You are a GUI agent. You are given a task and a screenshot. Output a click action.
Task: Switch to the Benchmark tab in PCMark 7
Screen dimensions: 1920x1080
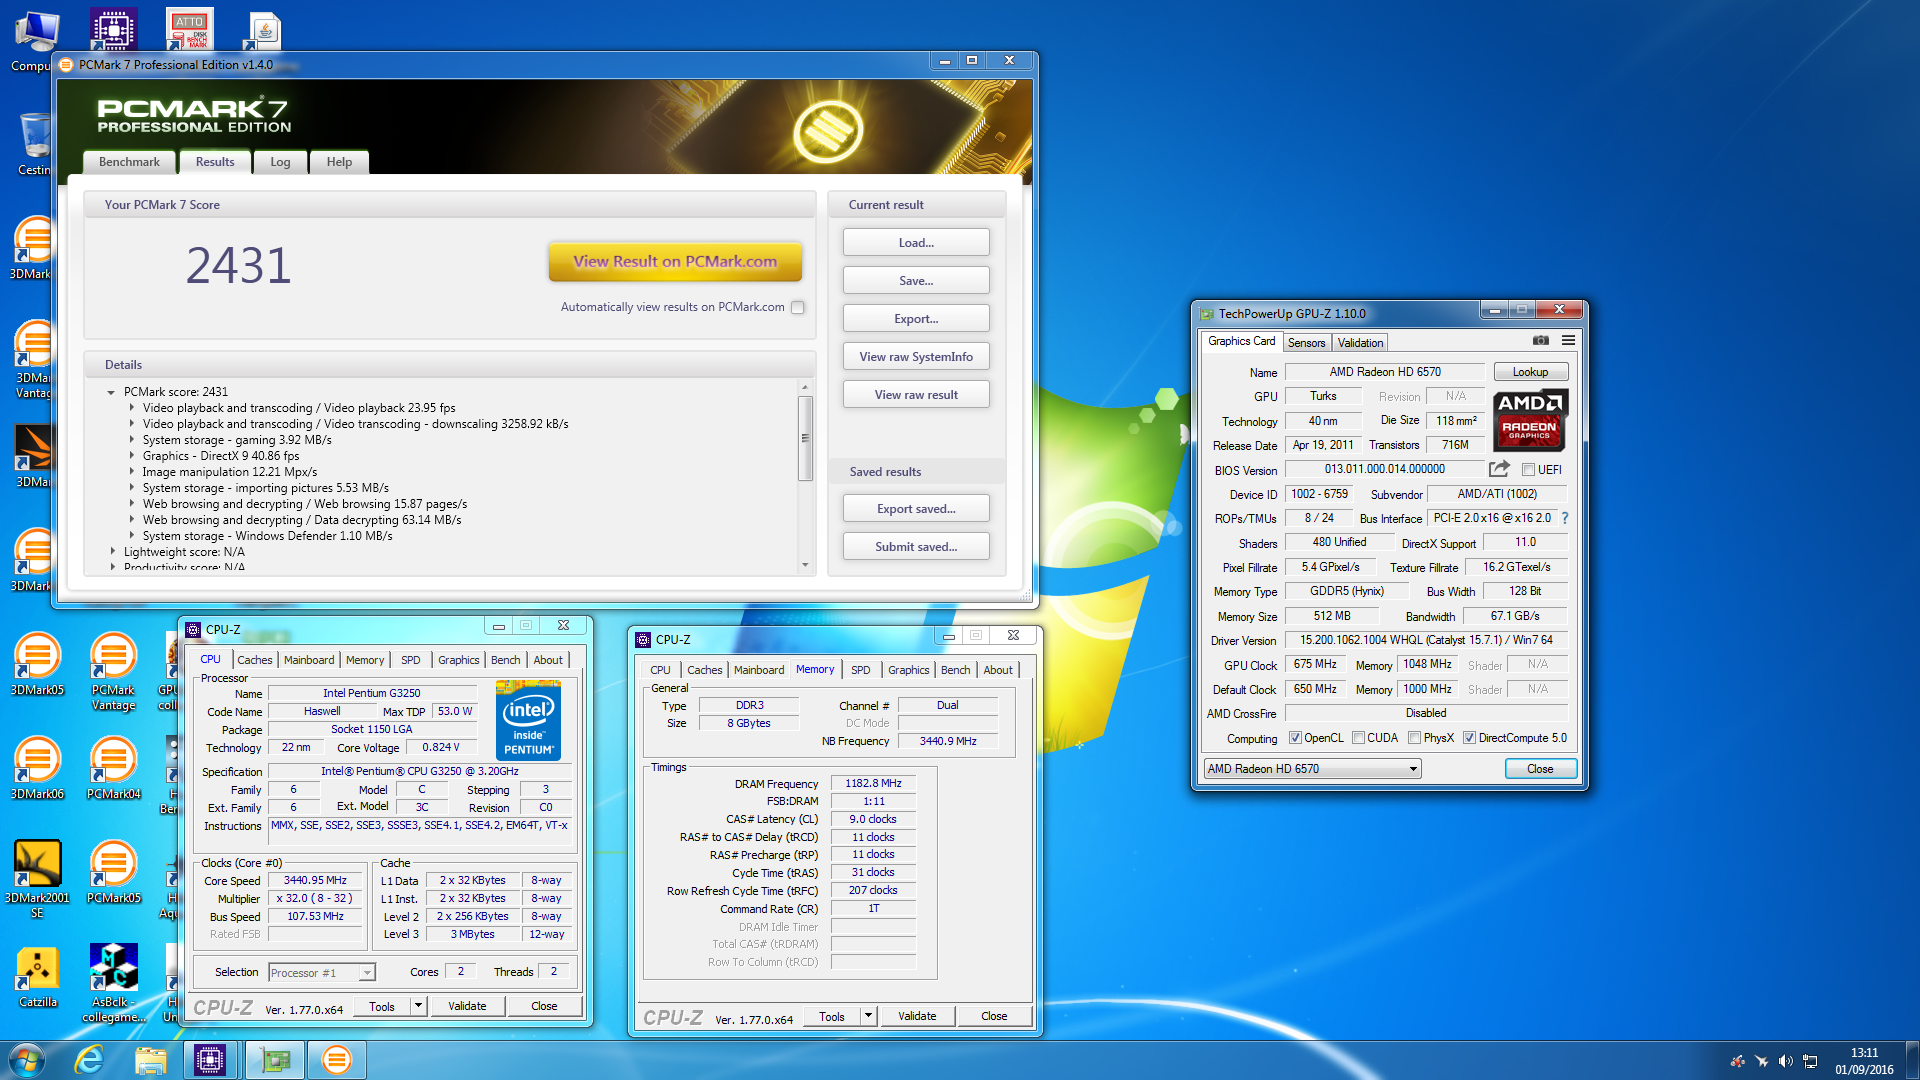(x=129, y=162)
